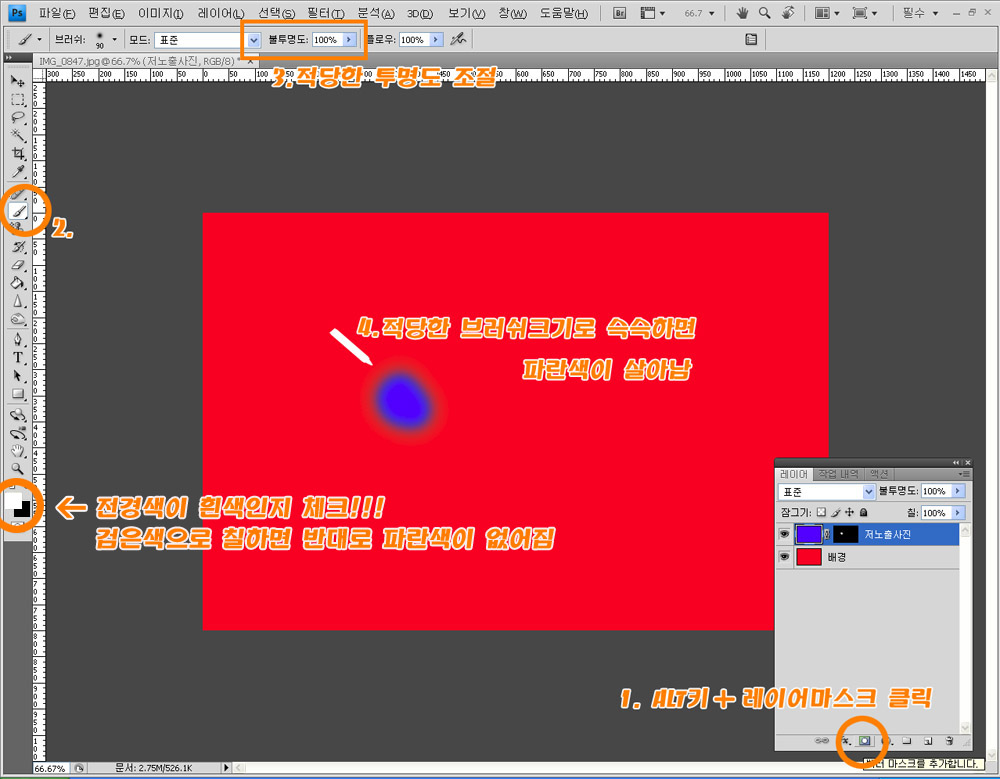1000x779 pixels.
Task: Open the 필수 workspace switcher
Action: (x=920, y=13)
